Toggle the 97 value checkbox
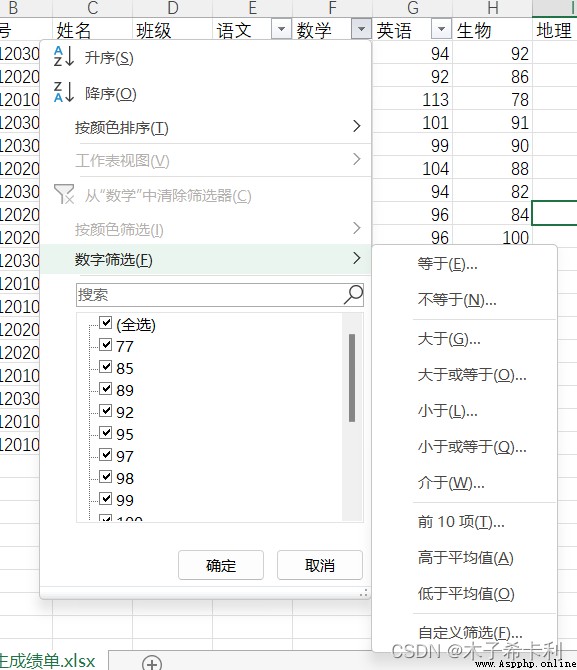 [106, 454]
